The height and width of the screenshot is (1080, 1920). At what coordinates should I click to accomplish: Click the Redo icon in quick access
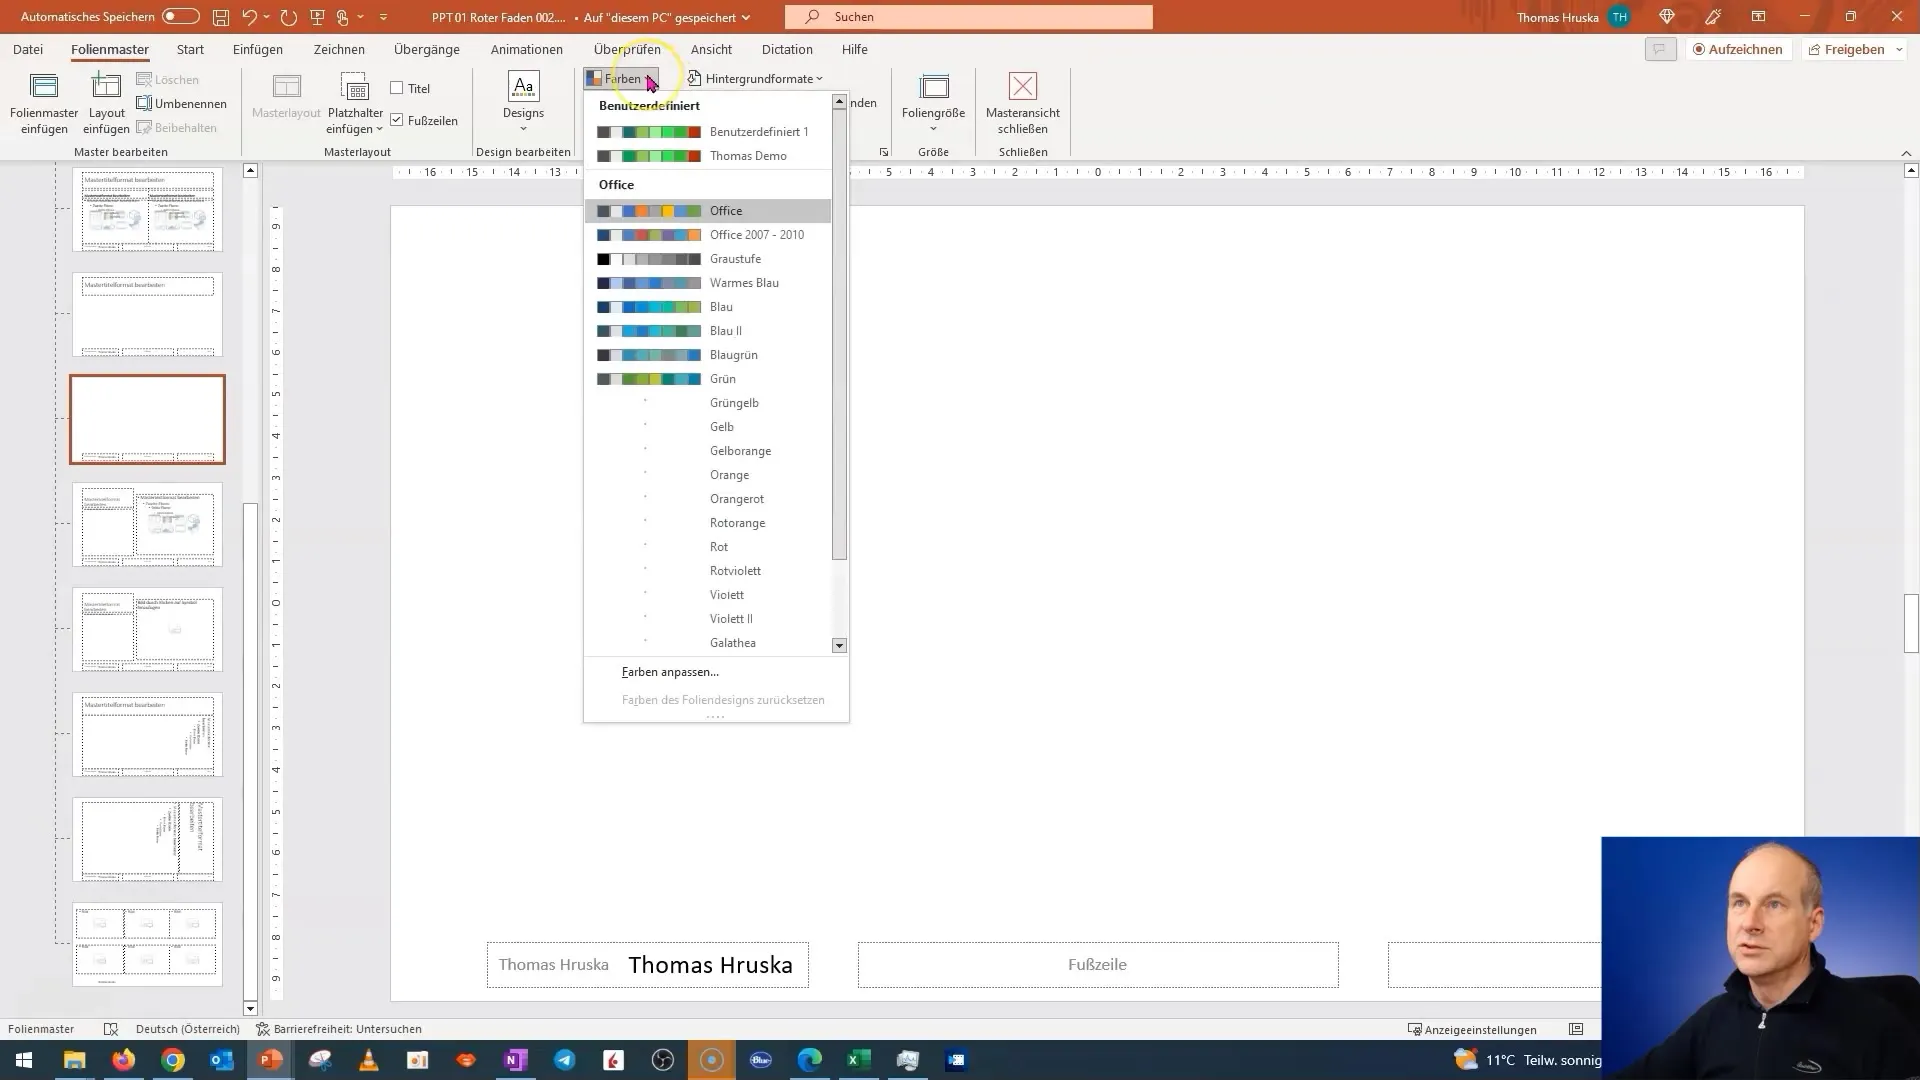(289, 17)
